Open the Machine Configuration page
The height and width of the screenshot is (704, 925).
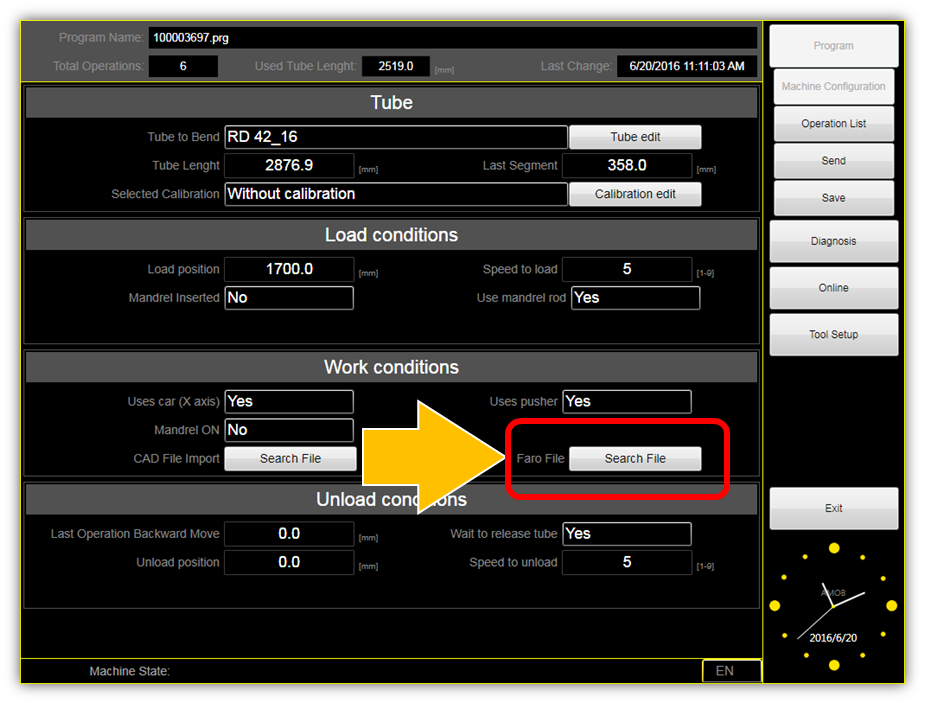click(x=833, y=87)
